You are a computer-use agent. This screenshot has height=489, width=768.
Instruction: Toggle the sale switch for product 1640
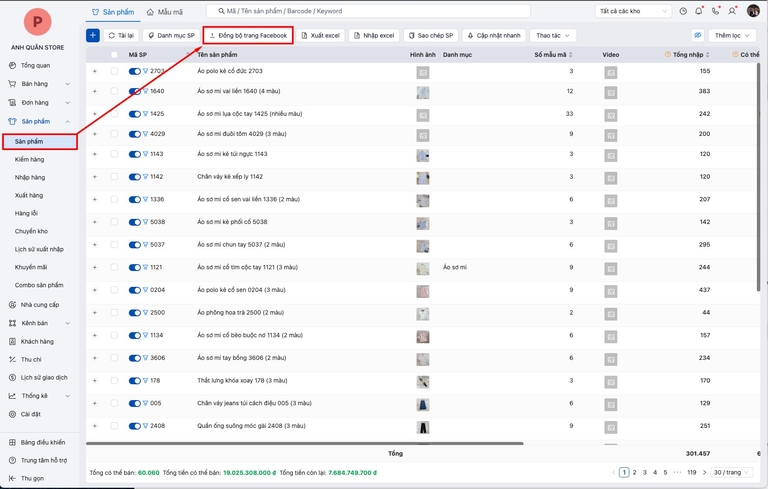coord(134,91)
